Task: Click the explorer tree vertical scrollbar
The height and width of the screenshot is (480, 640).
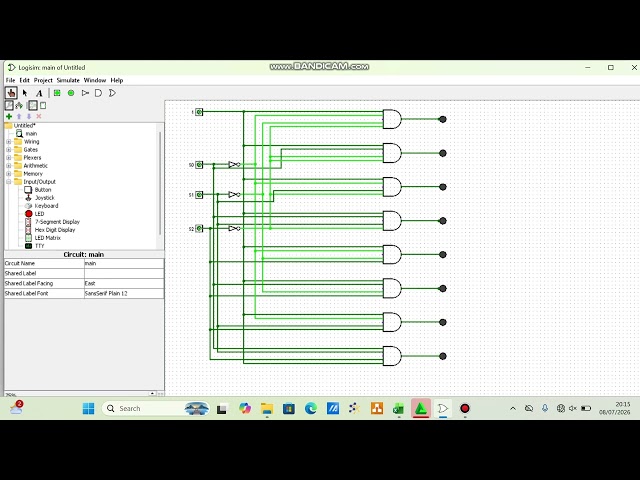Action: pyautogui.click(x=160, y=184)
